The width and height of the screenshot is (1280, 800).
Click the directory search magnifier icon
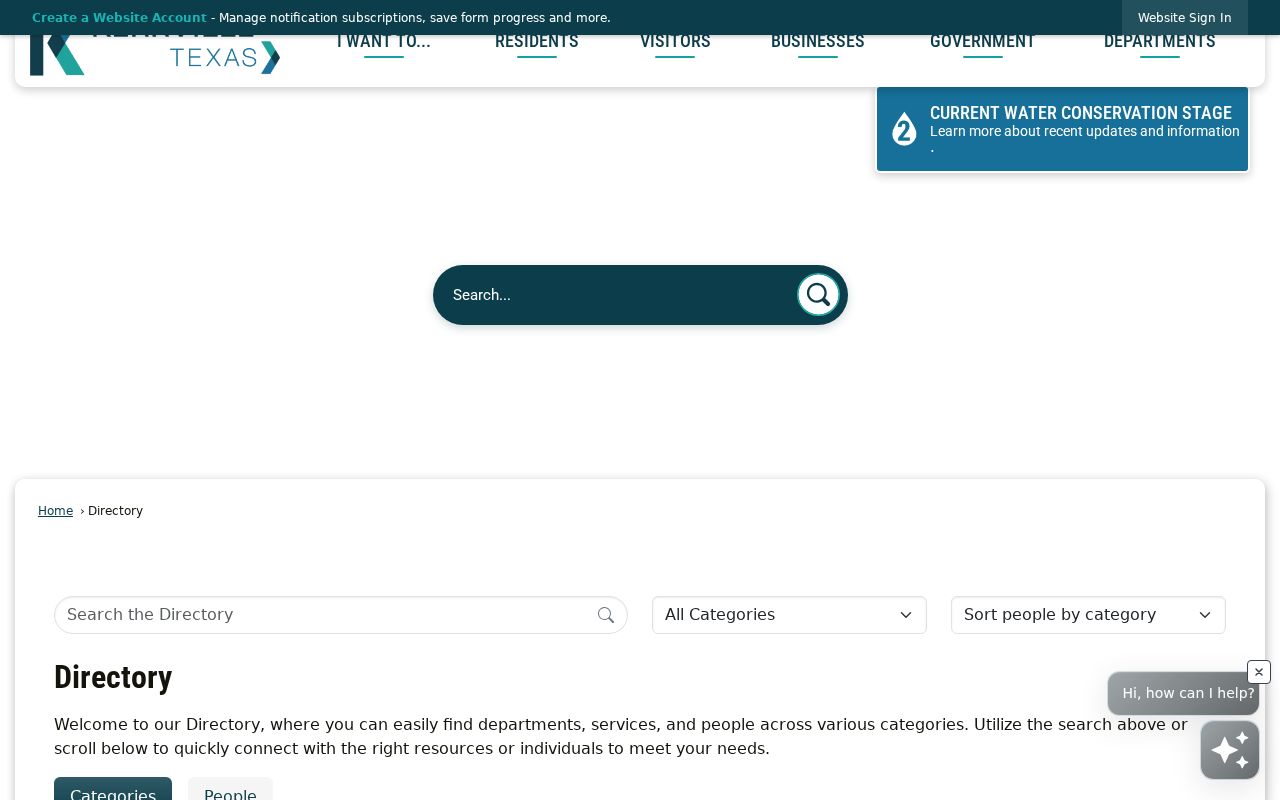pyautogui.click(x=606, y=615)
